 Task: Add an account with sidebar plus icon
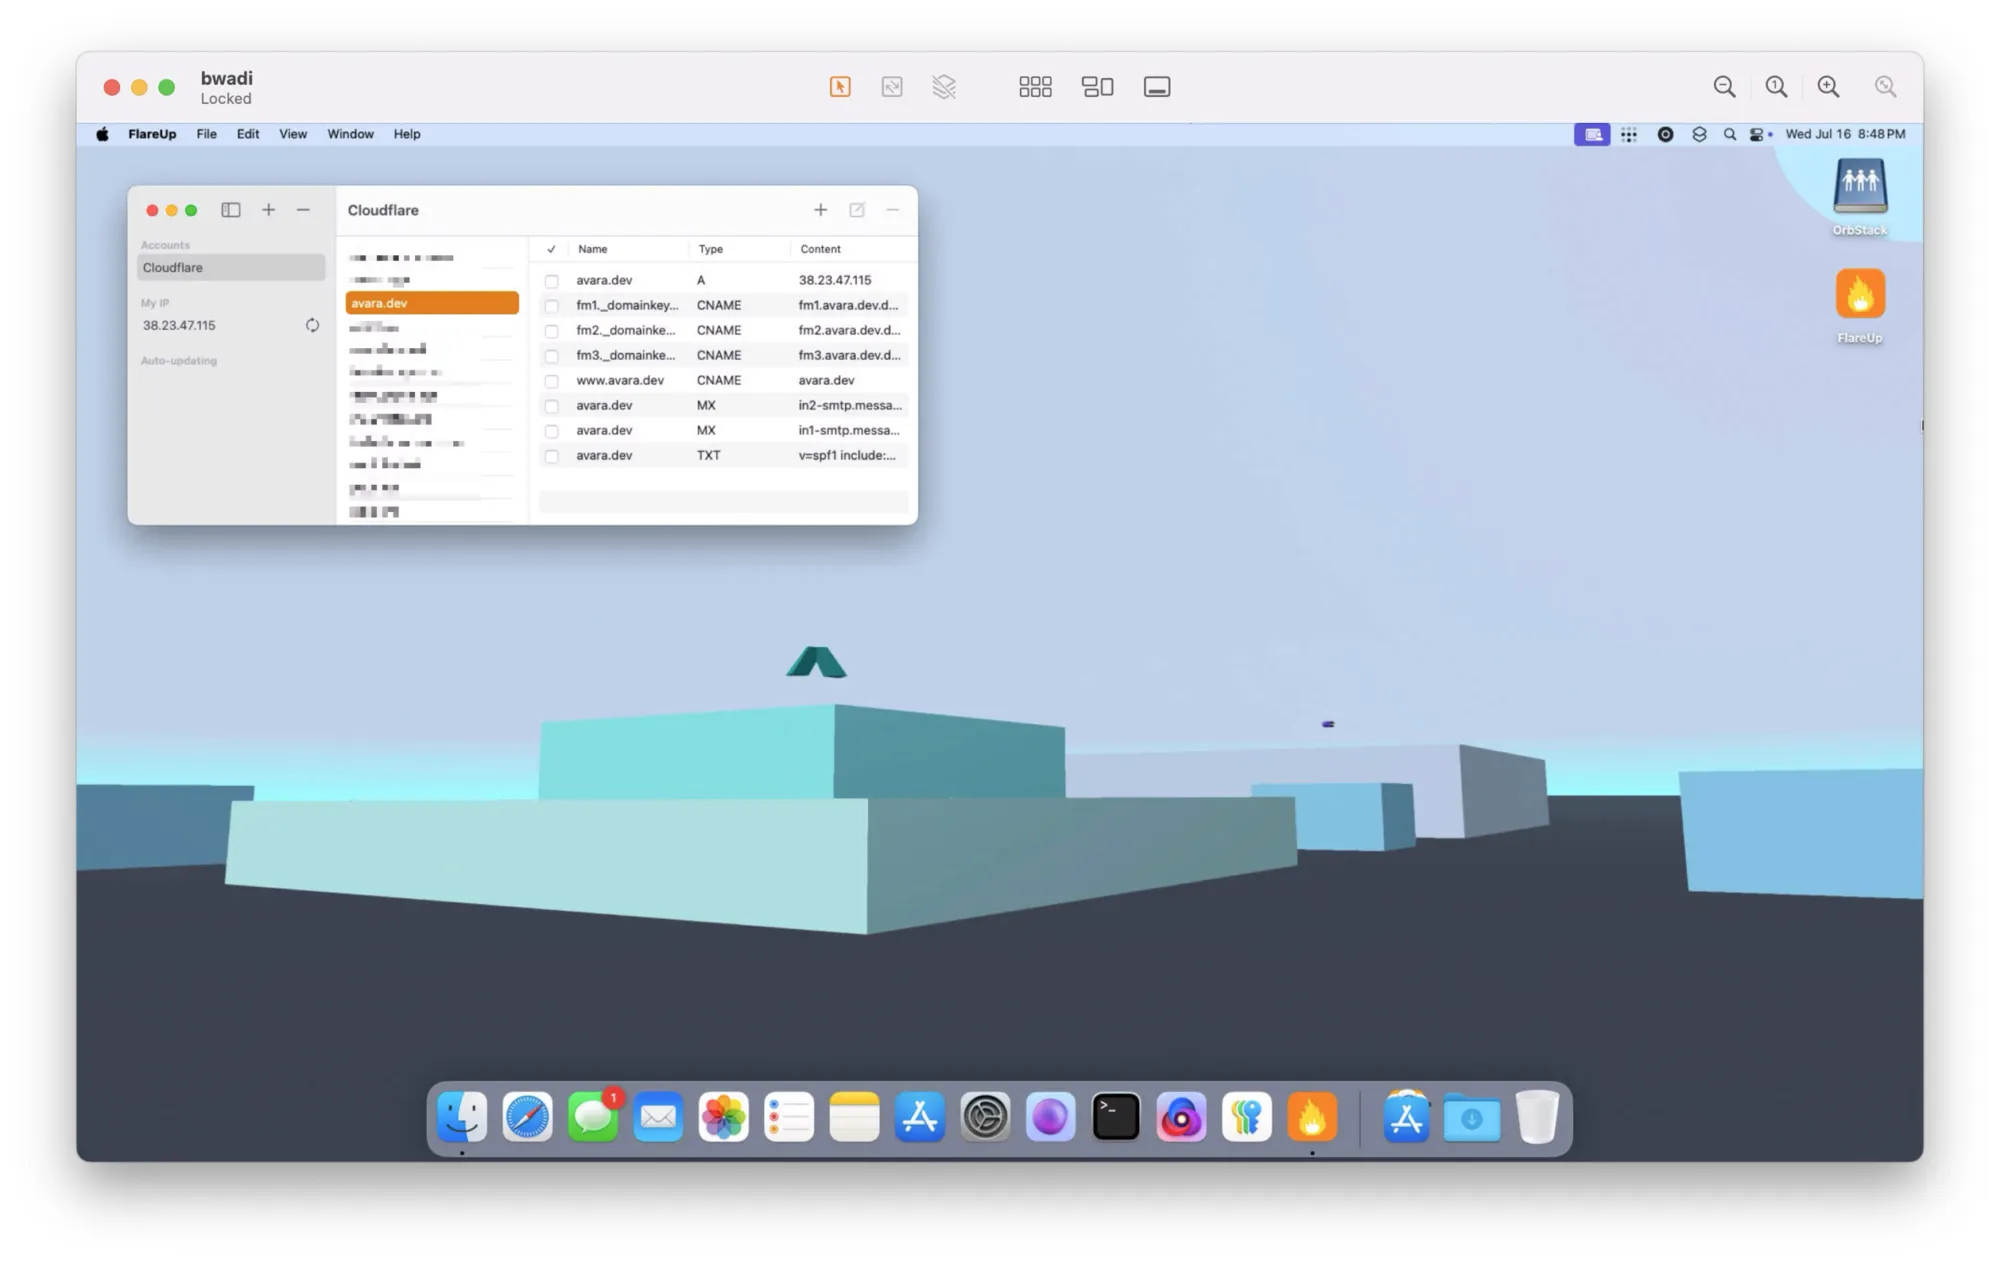coord(268,210)
